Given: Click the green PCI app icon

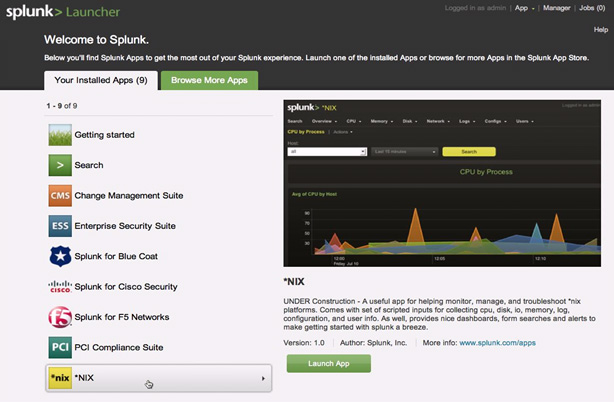Looking at the screenshot, I should 60,347.
